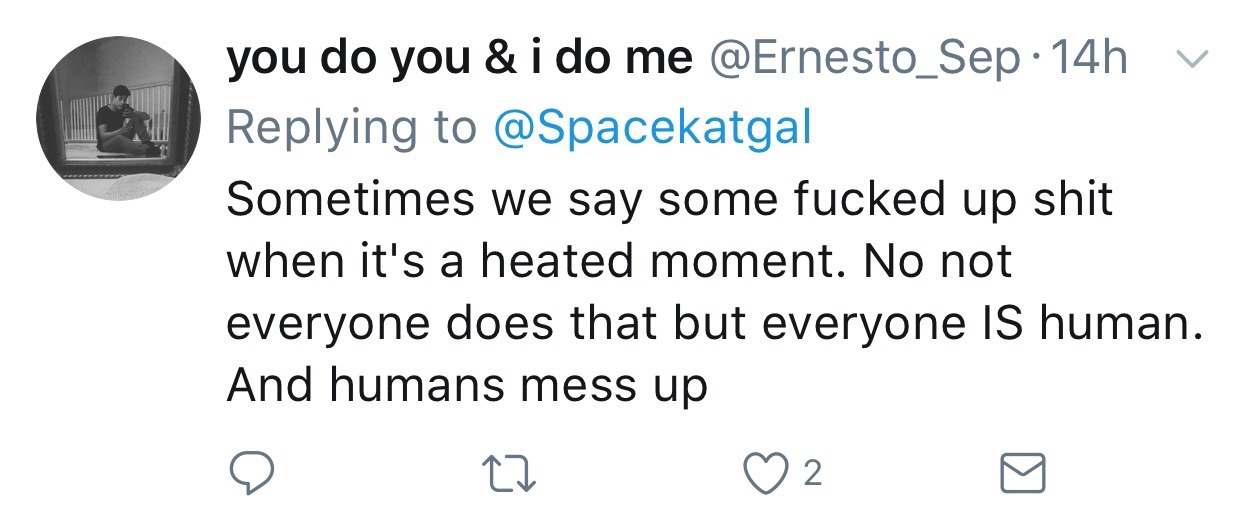This screenshot has width=1242, height=509.
Task: Click the text "And humans mess up"
Action: click(x=467, y=386)
